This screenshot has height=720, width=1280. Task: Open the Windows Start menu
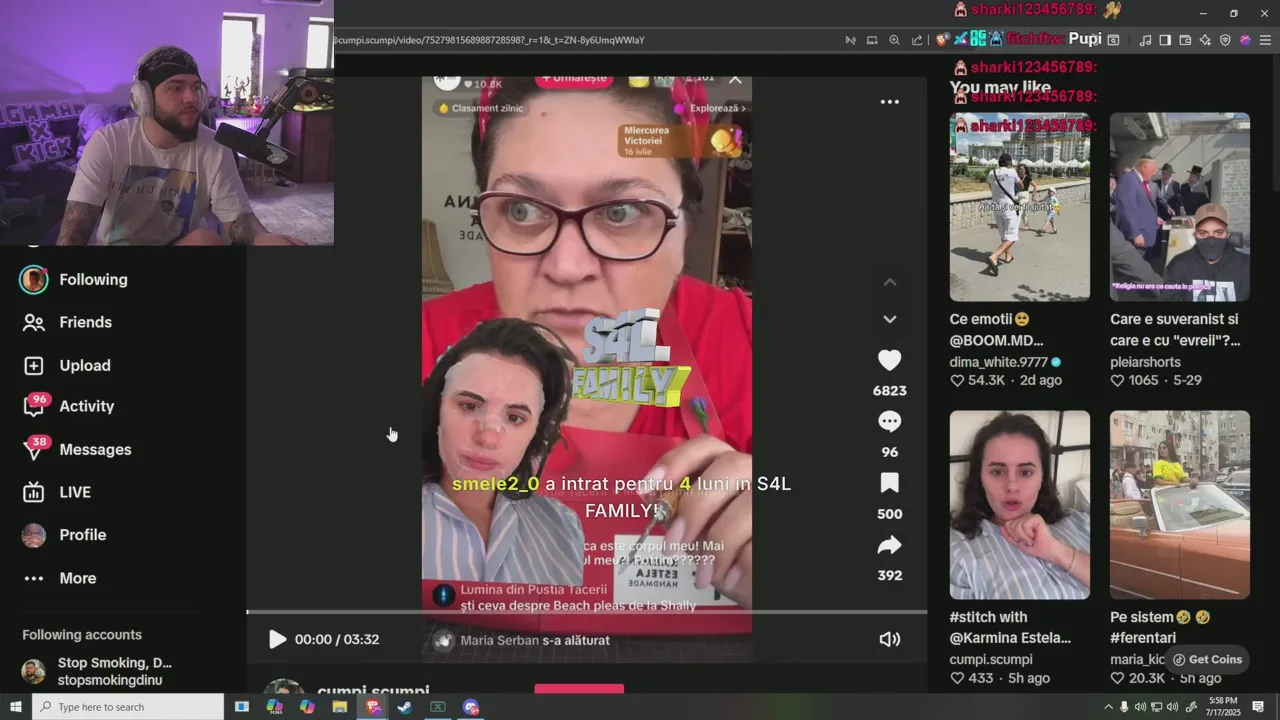(15, 707)
